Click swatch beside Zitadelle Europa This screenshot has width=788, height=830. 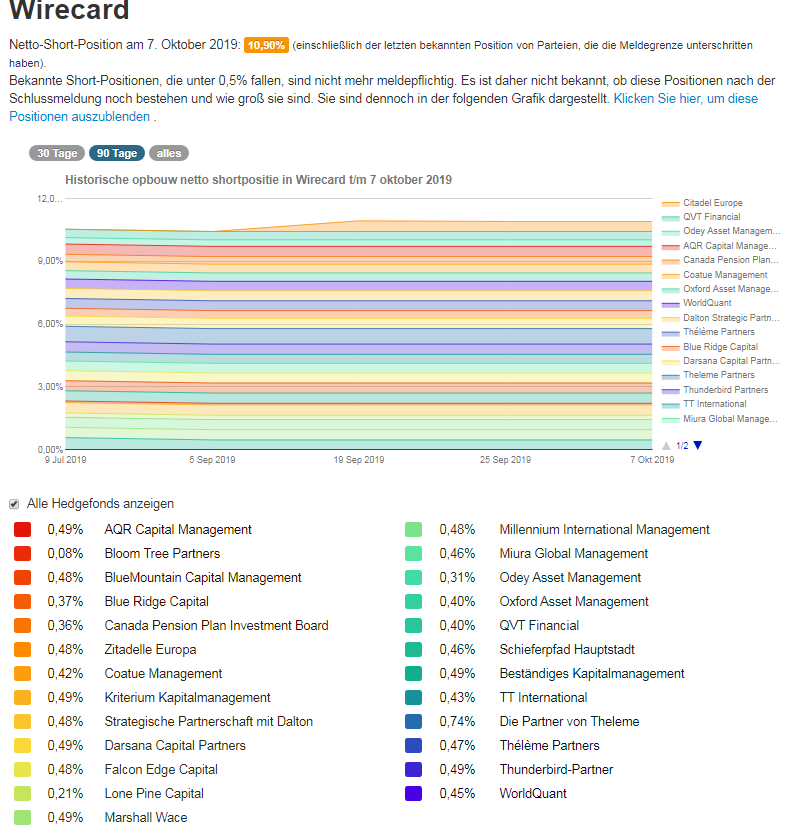coord(22,649)
